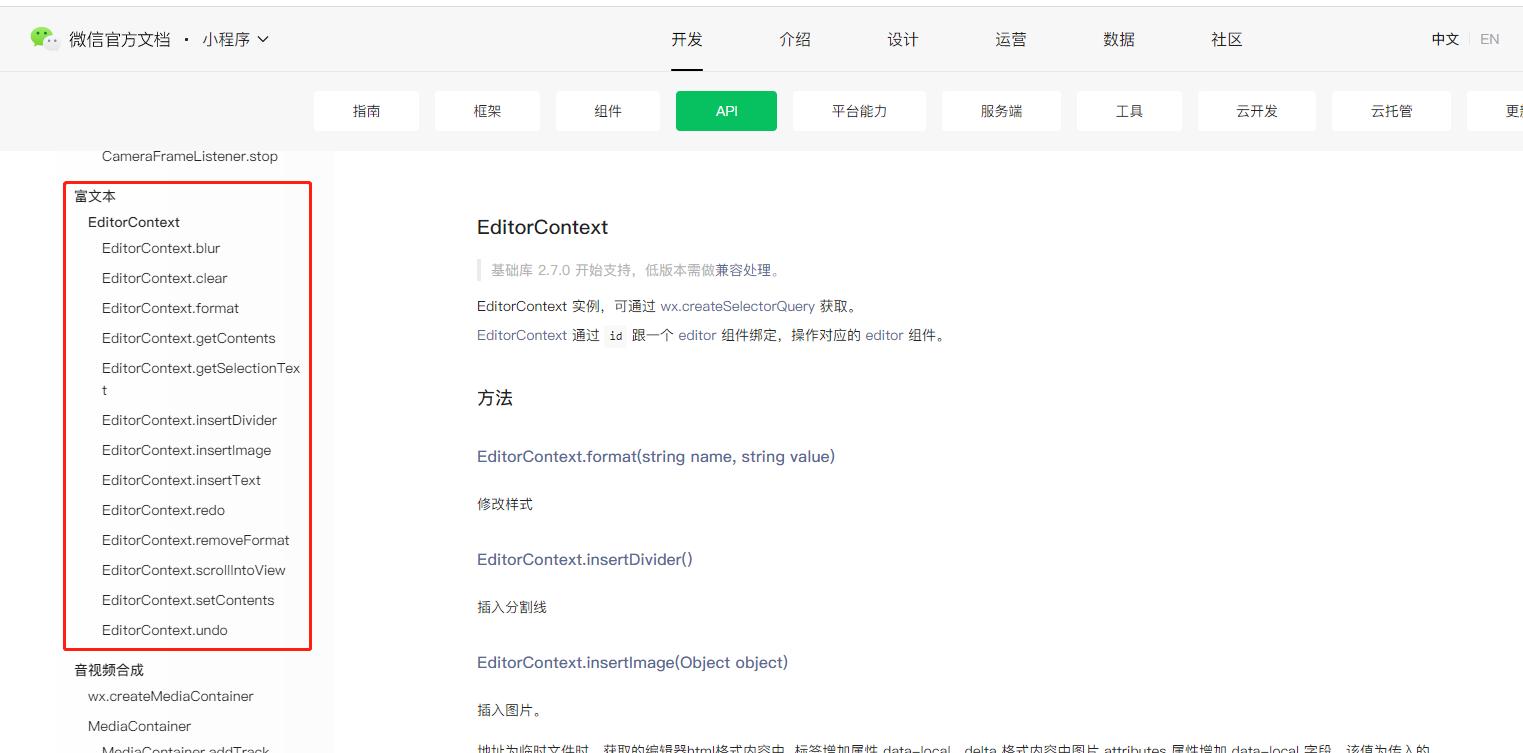The width and height of the screenshot is (1523, 753).
Task: Open the 社区 menu item
Action: [x=1226, y=39]
